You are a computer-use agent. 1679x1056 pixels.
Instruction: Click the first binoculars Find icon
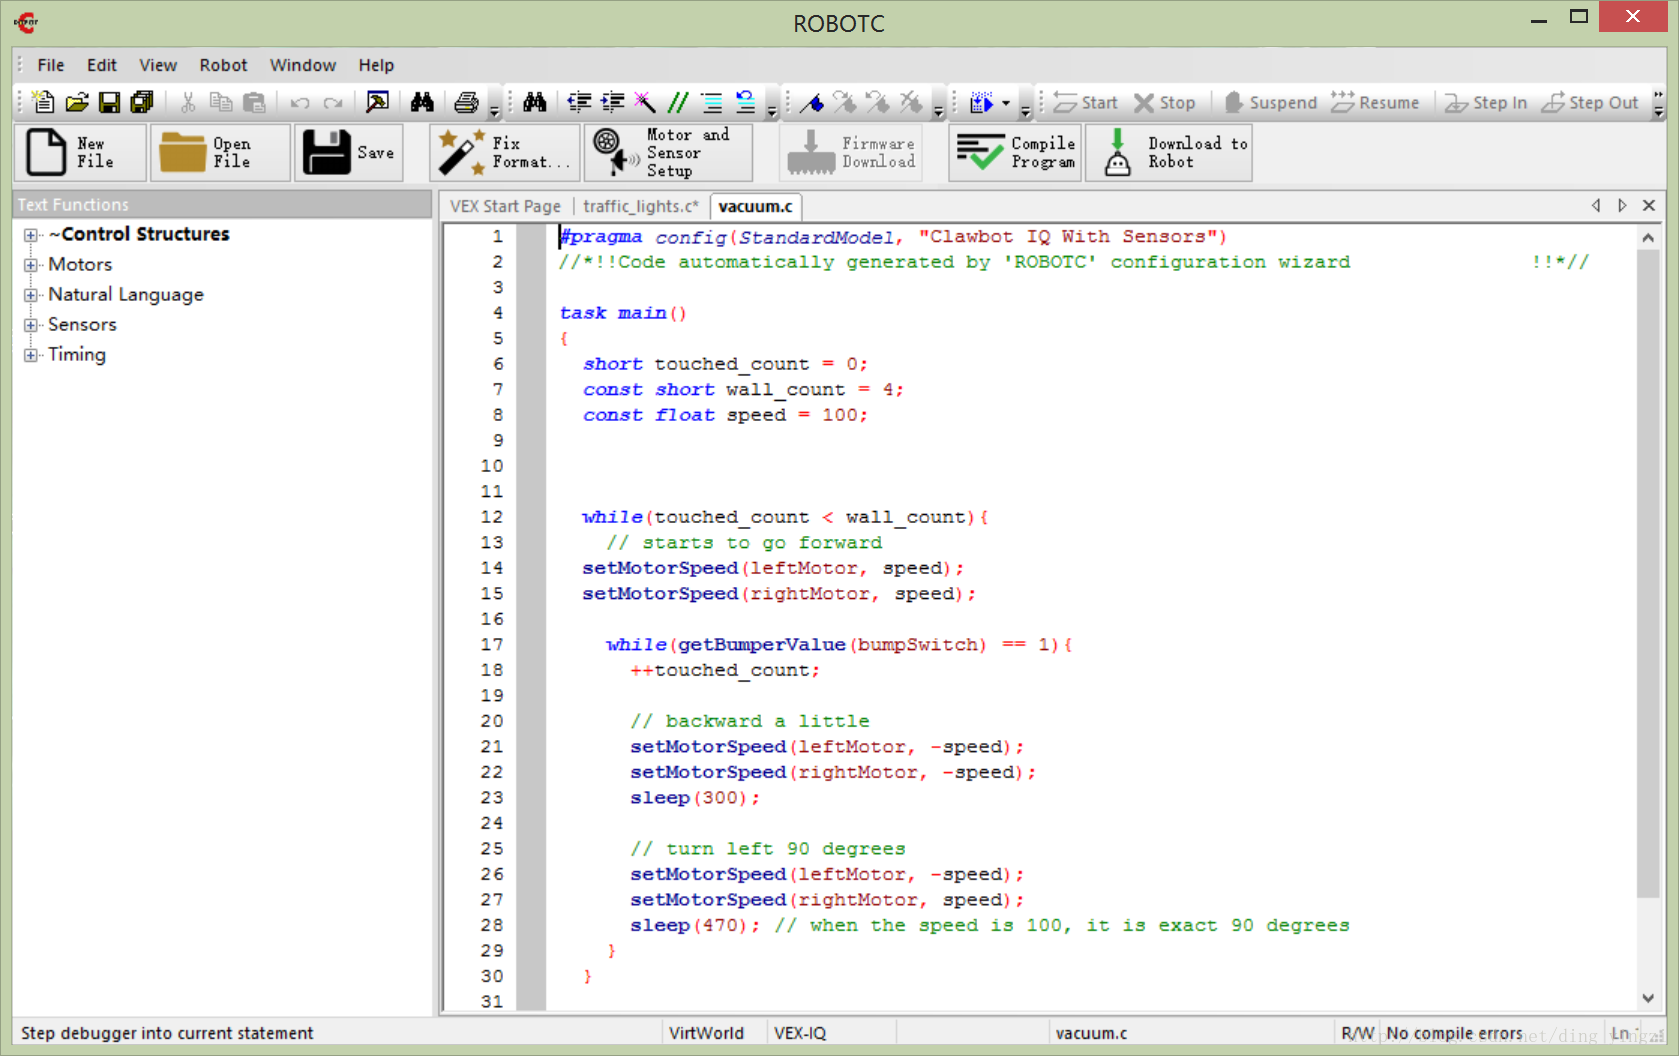pos(422,102)
